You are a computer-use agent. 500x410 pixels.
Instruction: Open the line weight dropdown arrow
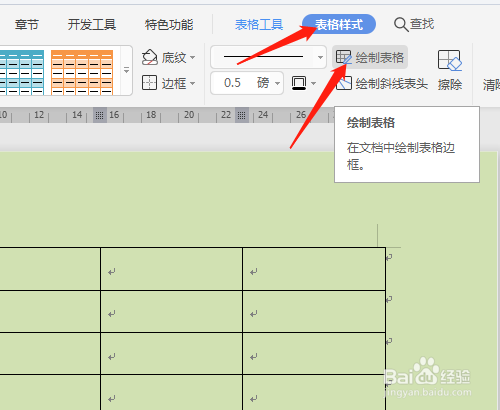pos(278,83)
